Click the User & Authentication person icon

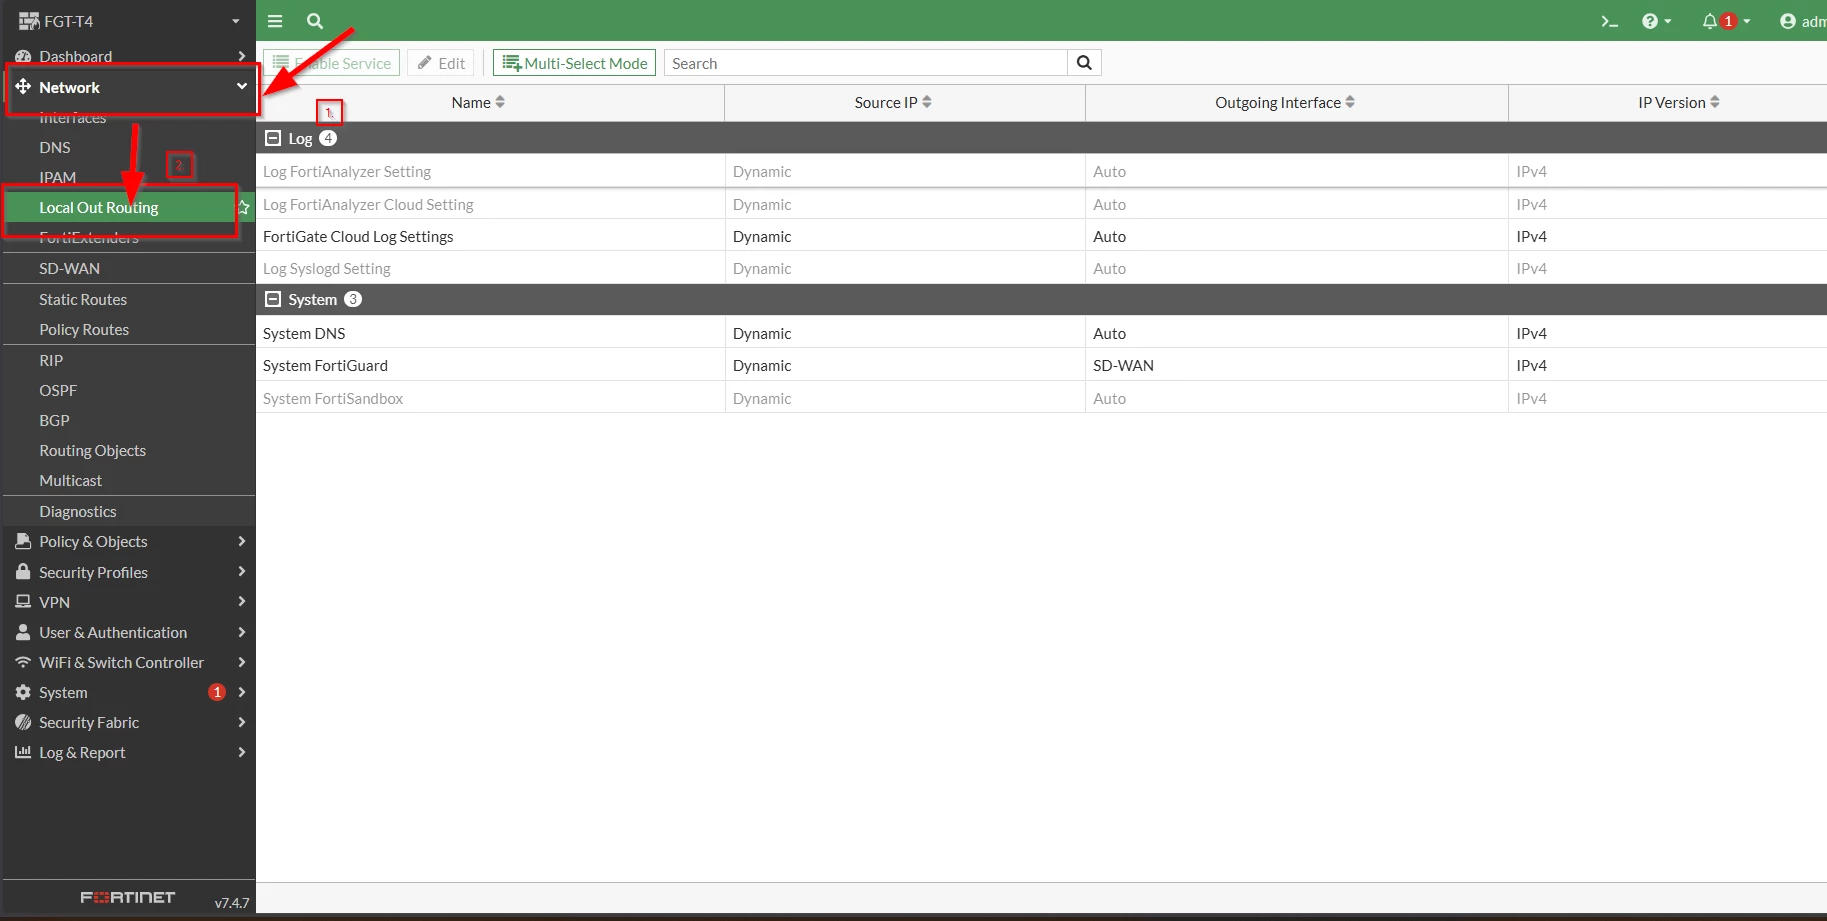(x=23, y=632)
